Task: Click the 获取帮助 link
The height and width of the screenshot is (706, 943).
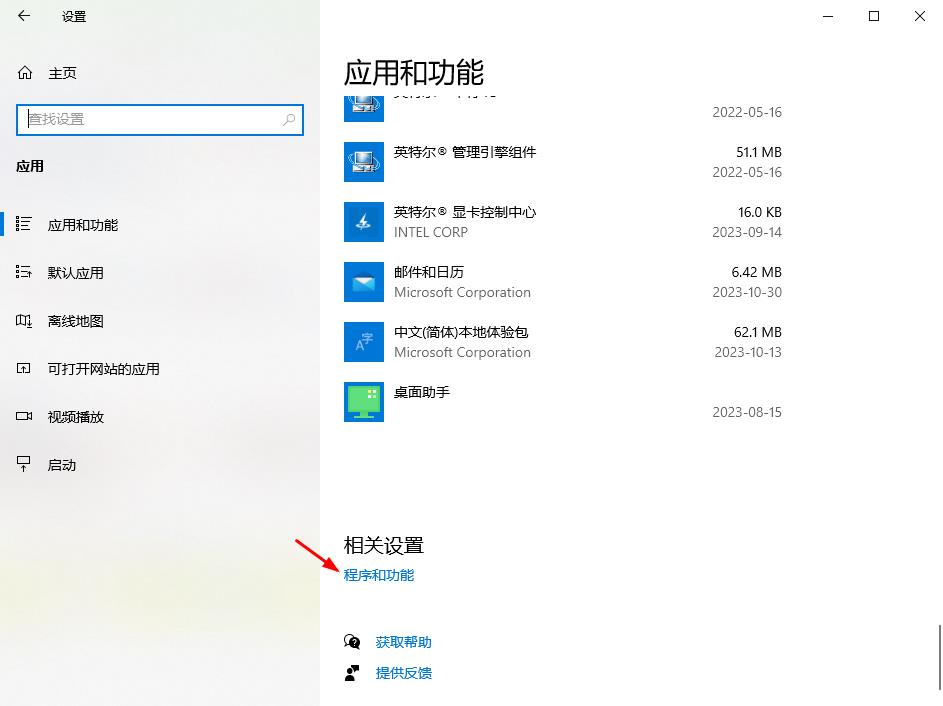Action: [x=403, y=641]
